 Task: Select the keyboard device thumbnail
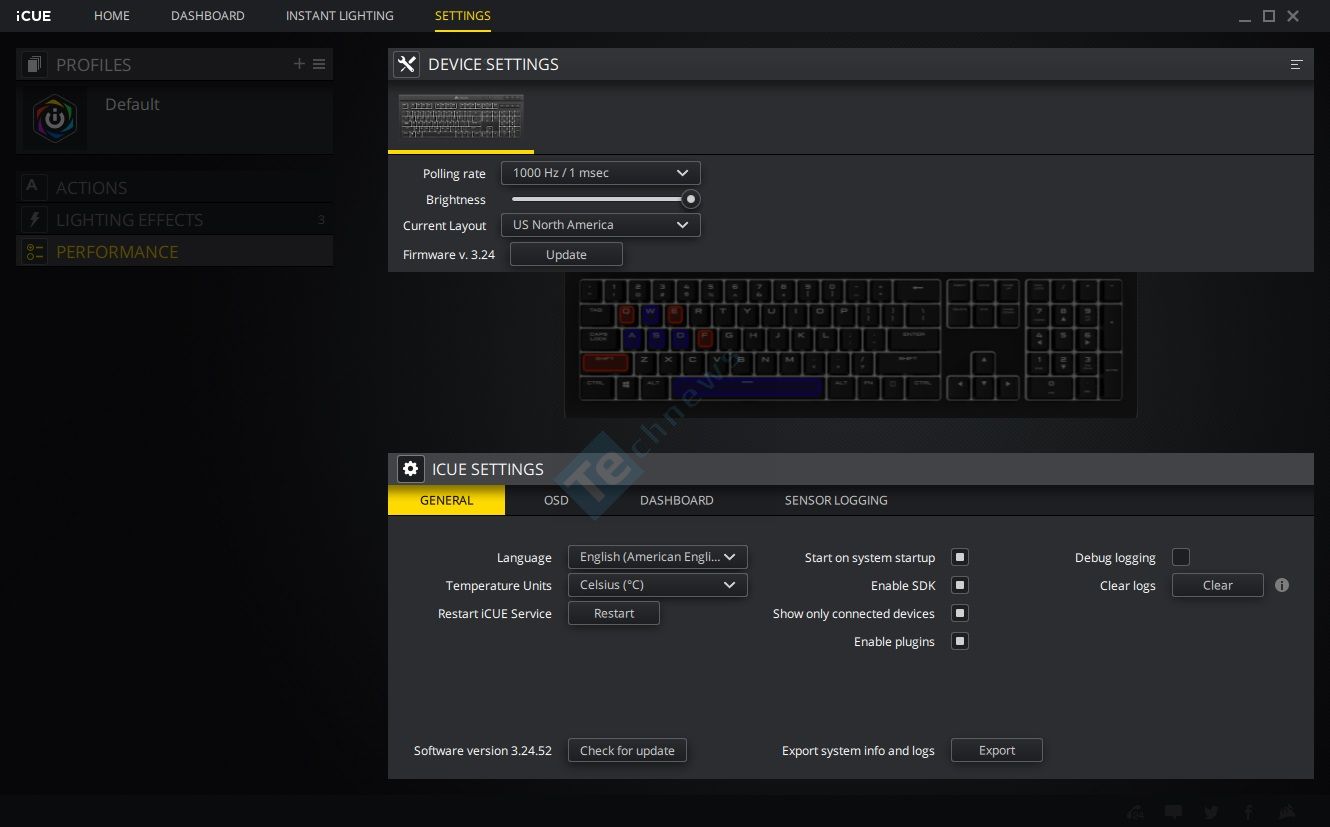[461, 119]
